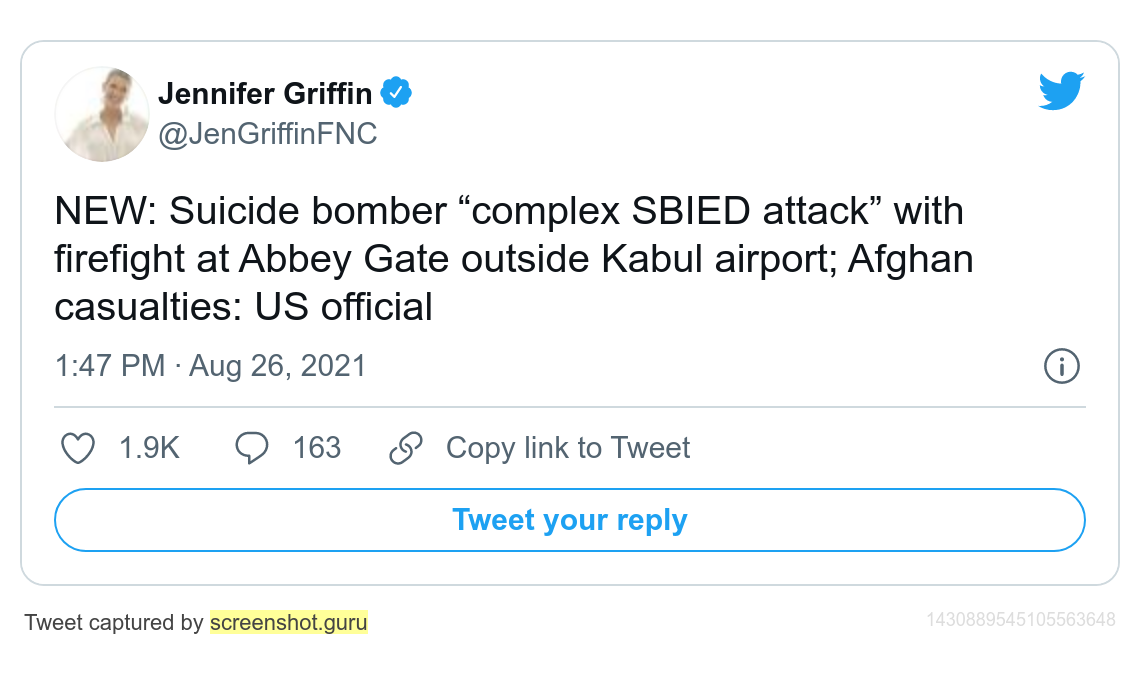Open the screenshot.guru link
The height and width of the screenshot is (678, 1140).
click(289, 623)
